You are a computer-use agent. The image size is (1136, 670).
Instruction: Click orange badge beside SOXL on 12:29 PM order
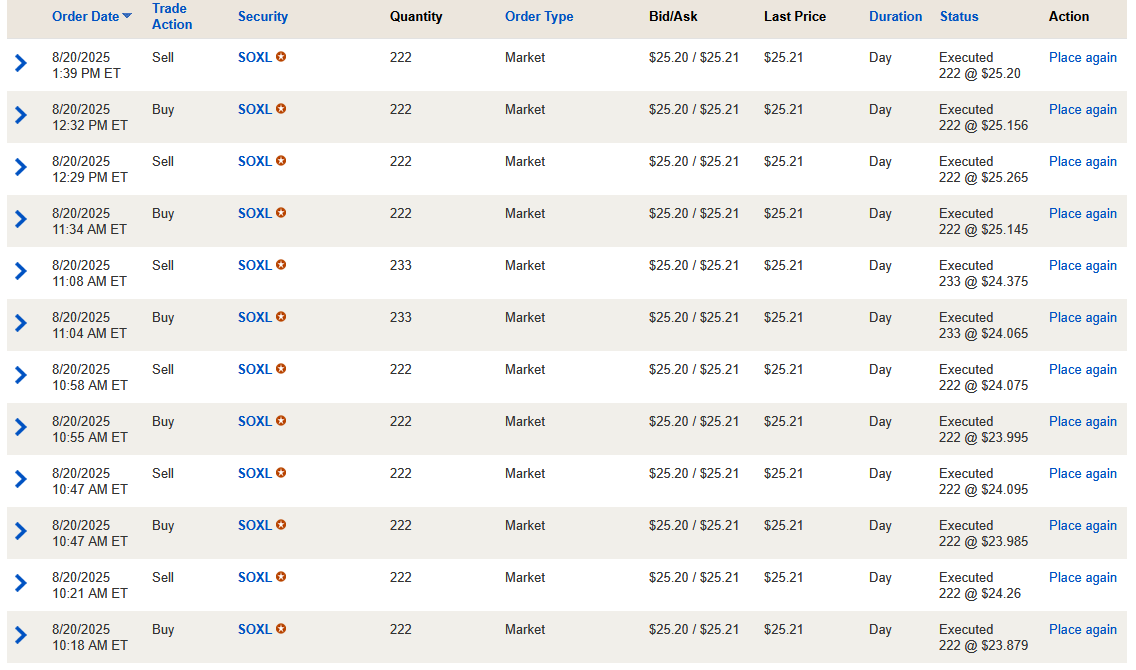pyautogui.click(x=281, y=161)
